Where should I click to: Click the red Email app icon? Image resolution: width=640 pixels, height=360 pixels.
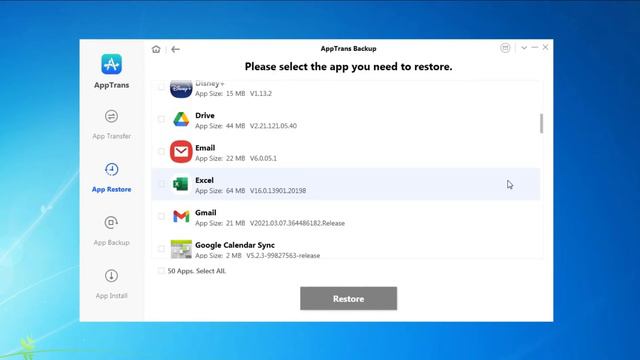coord(181,152)
